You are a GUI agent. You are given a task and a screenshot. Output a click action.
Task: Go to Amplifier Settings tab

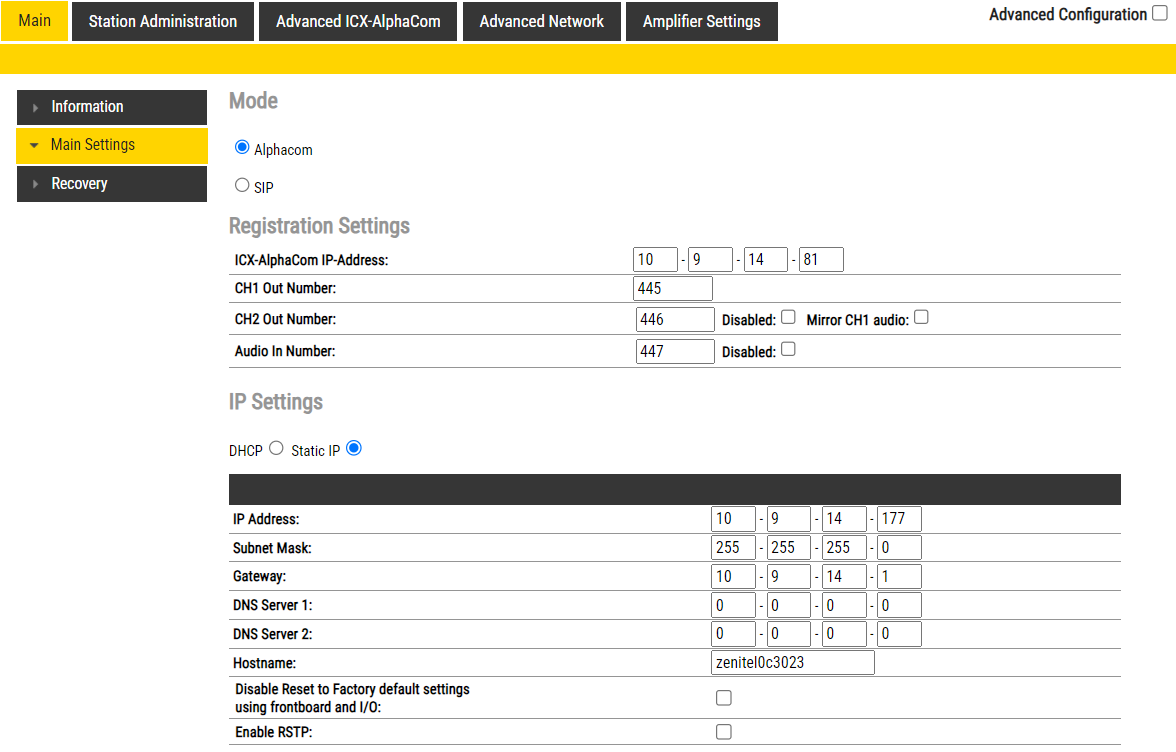(x=701, y=21)
